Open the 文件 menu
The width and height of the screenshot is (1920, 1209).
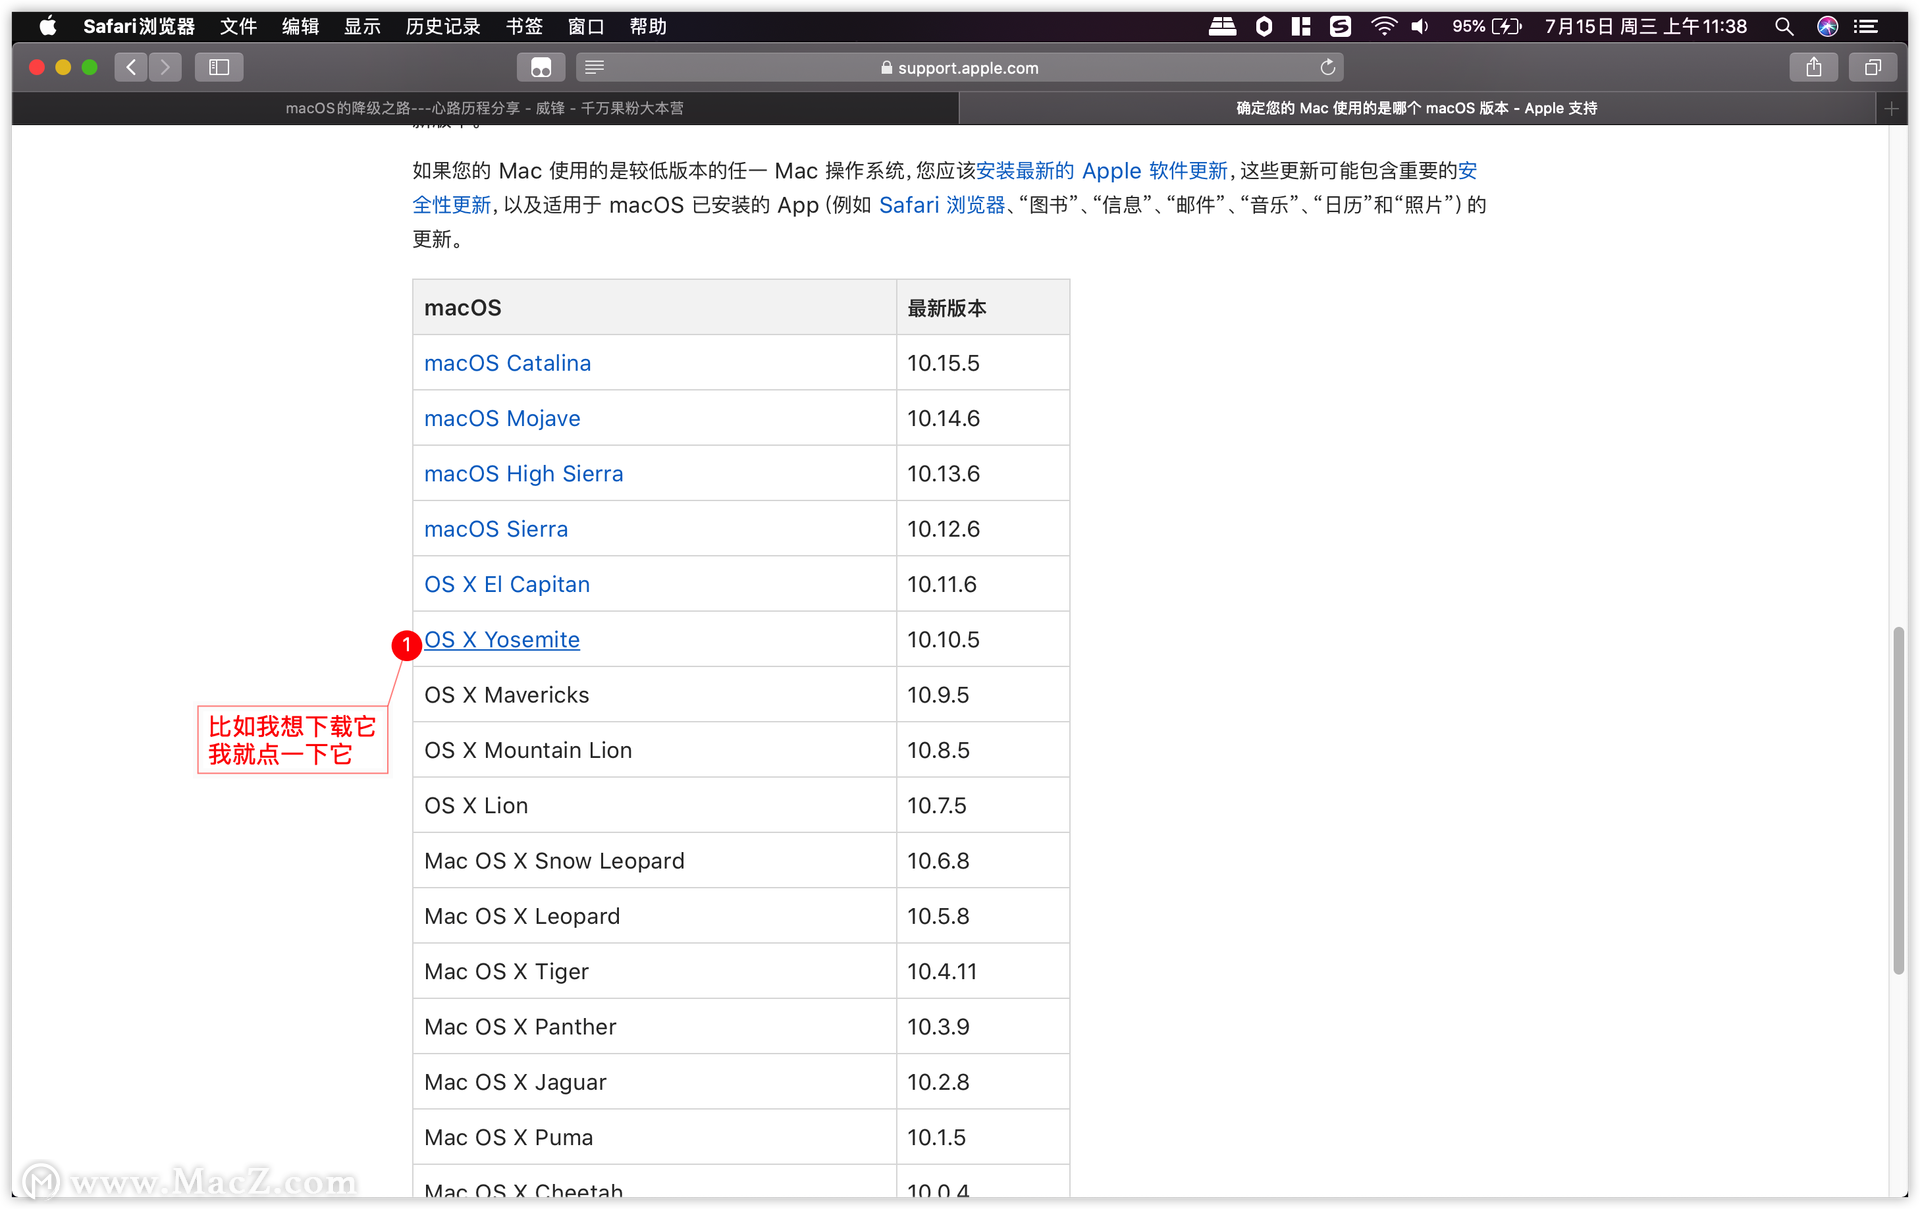(238, 26)
